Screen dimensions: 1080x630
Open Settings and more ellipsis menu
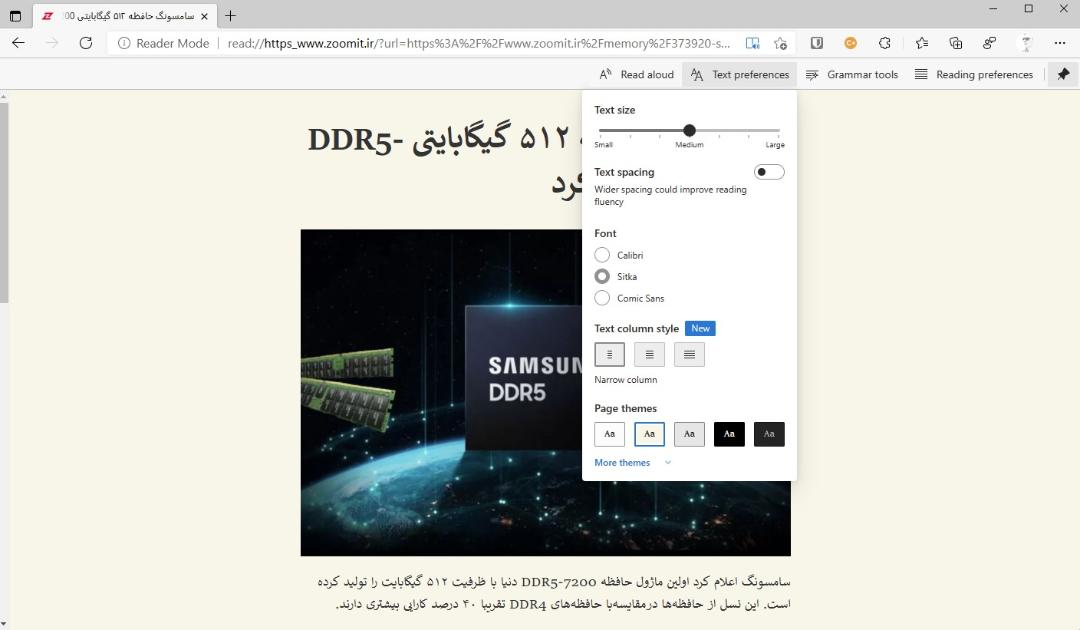1060,43
